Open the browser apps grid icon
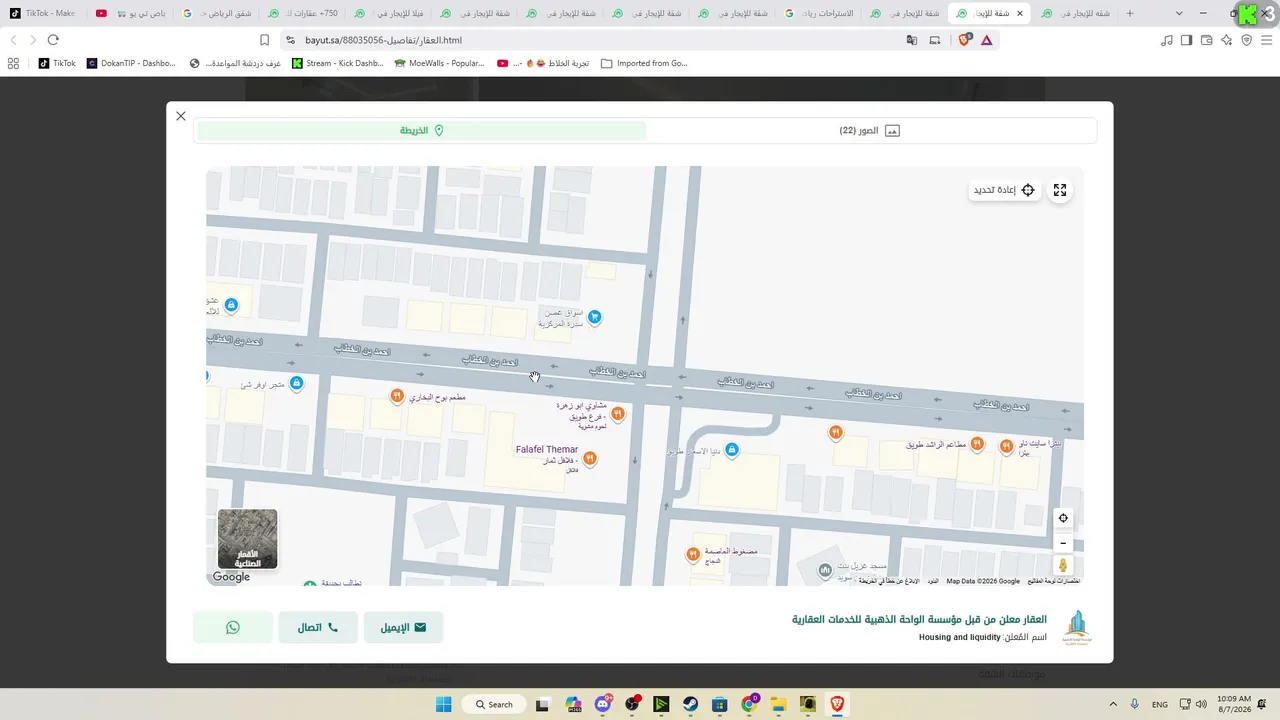Viewport: 1280px width, 720px height. 13,63
